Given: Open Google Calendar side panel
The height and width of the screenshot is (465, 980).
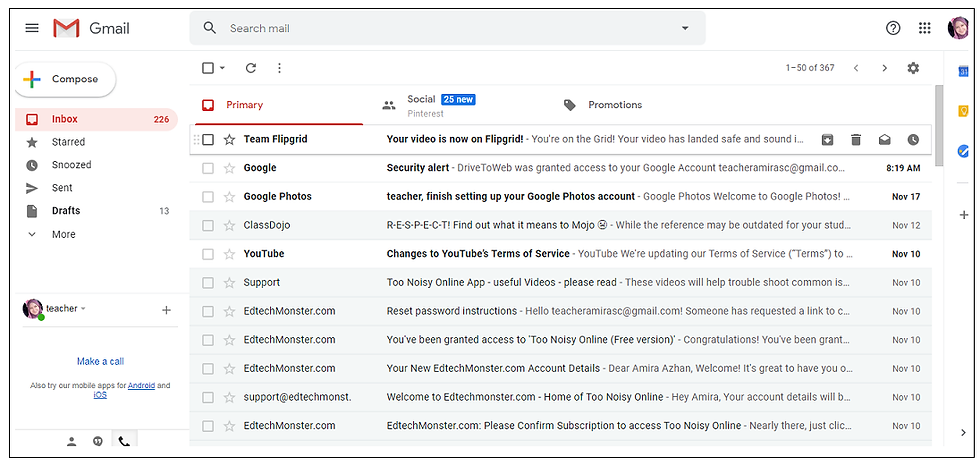Looking at the screenshot, I should point(963,71).
